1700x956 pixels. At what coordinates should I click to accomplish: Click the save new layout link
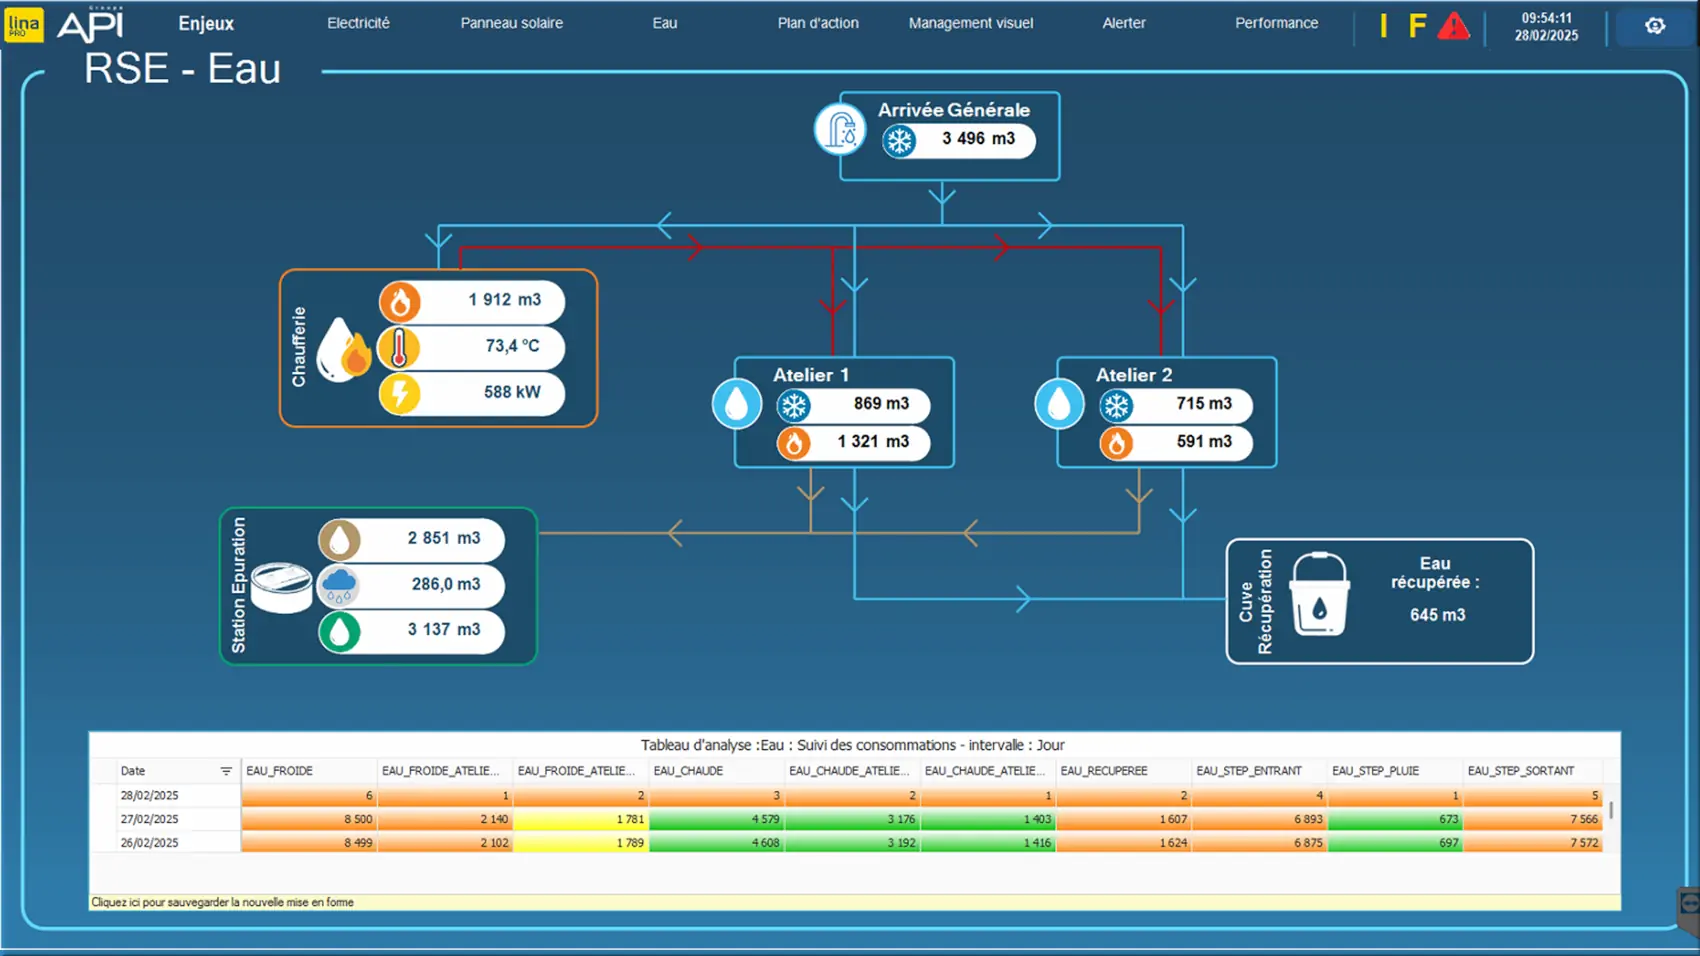[223, 902]
